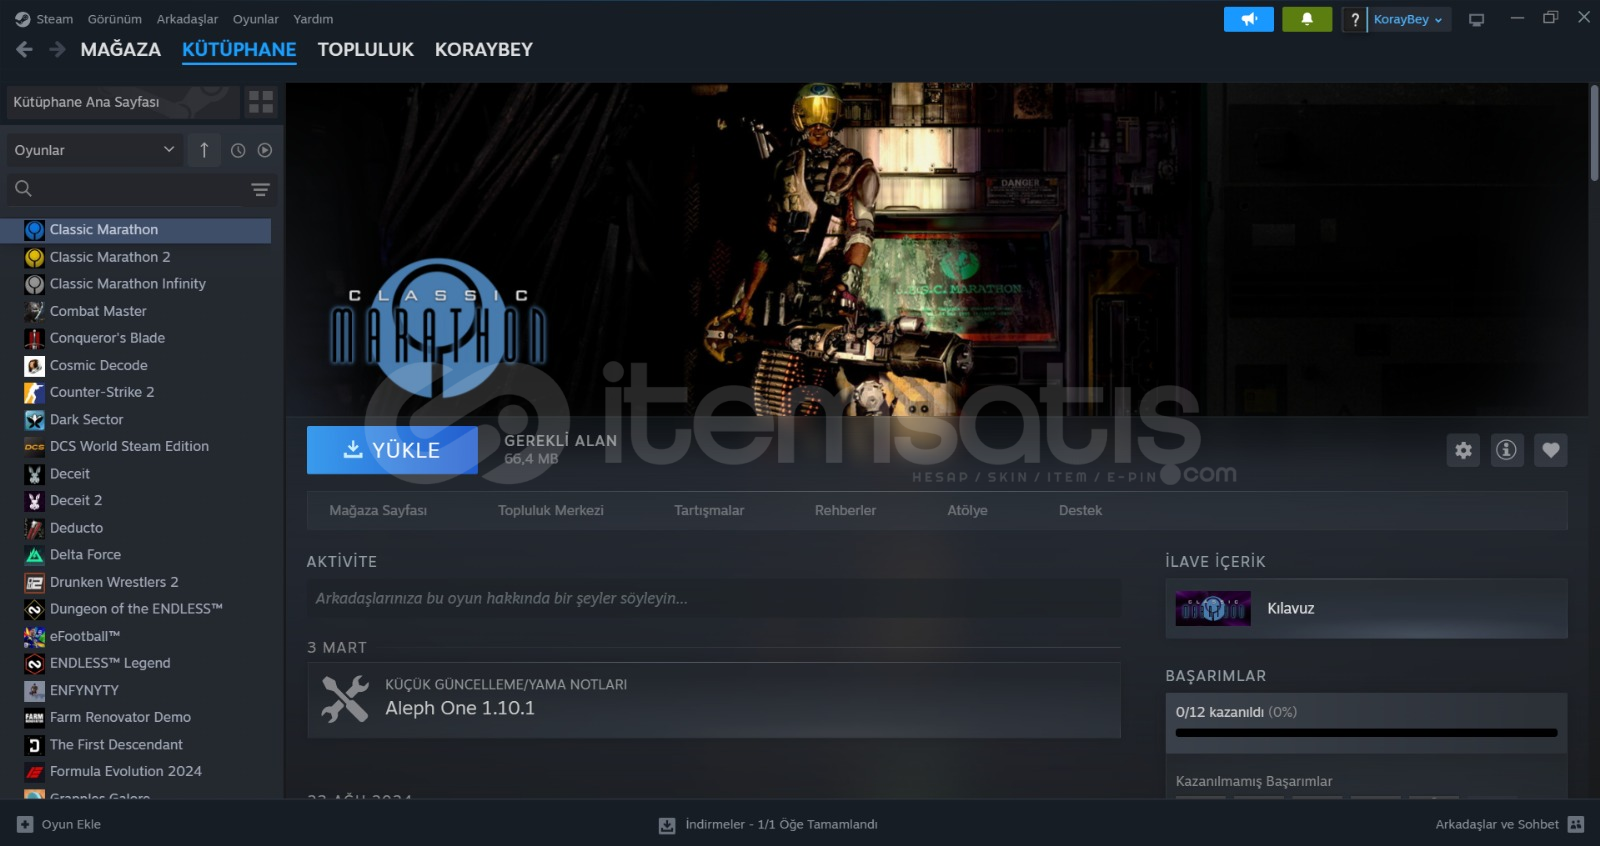Open Atölye link

point(967,510)
